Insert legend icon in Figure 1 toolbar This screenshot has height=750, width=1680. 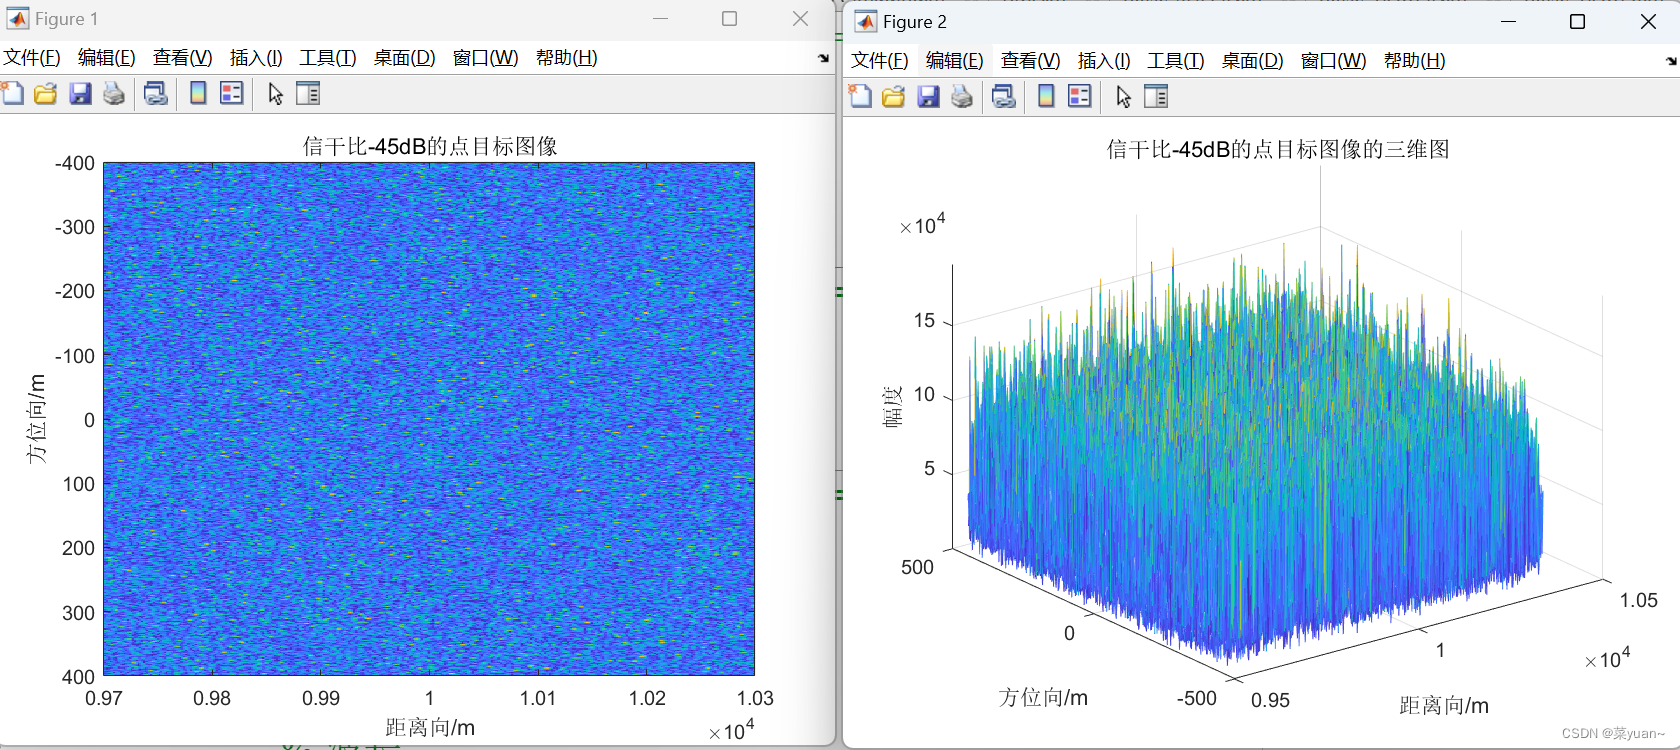[232, 94]
